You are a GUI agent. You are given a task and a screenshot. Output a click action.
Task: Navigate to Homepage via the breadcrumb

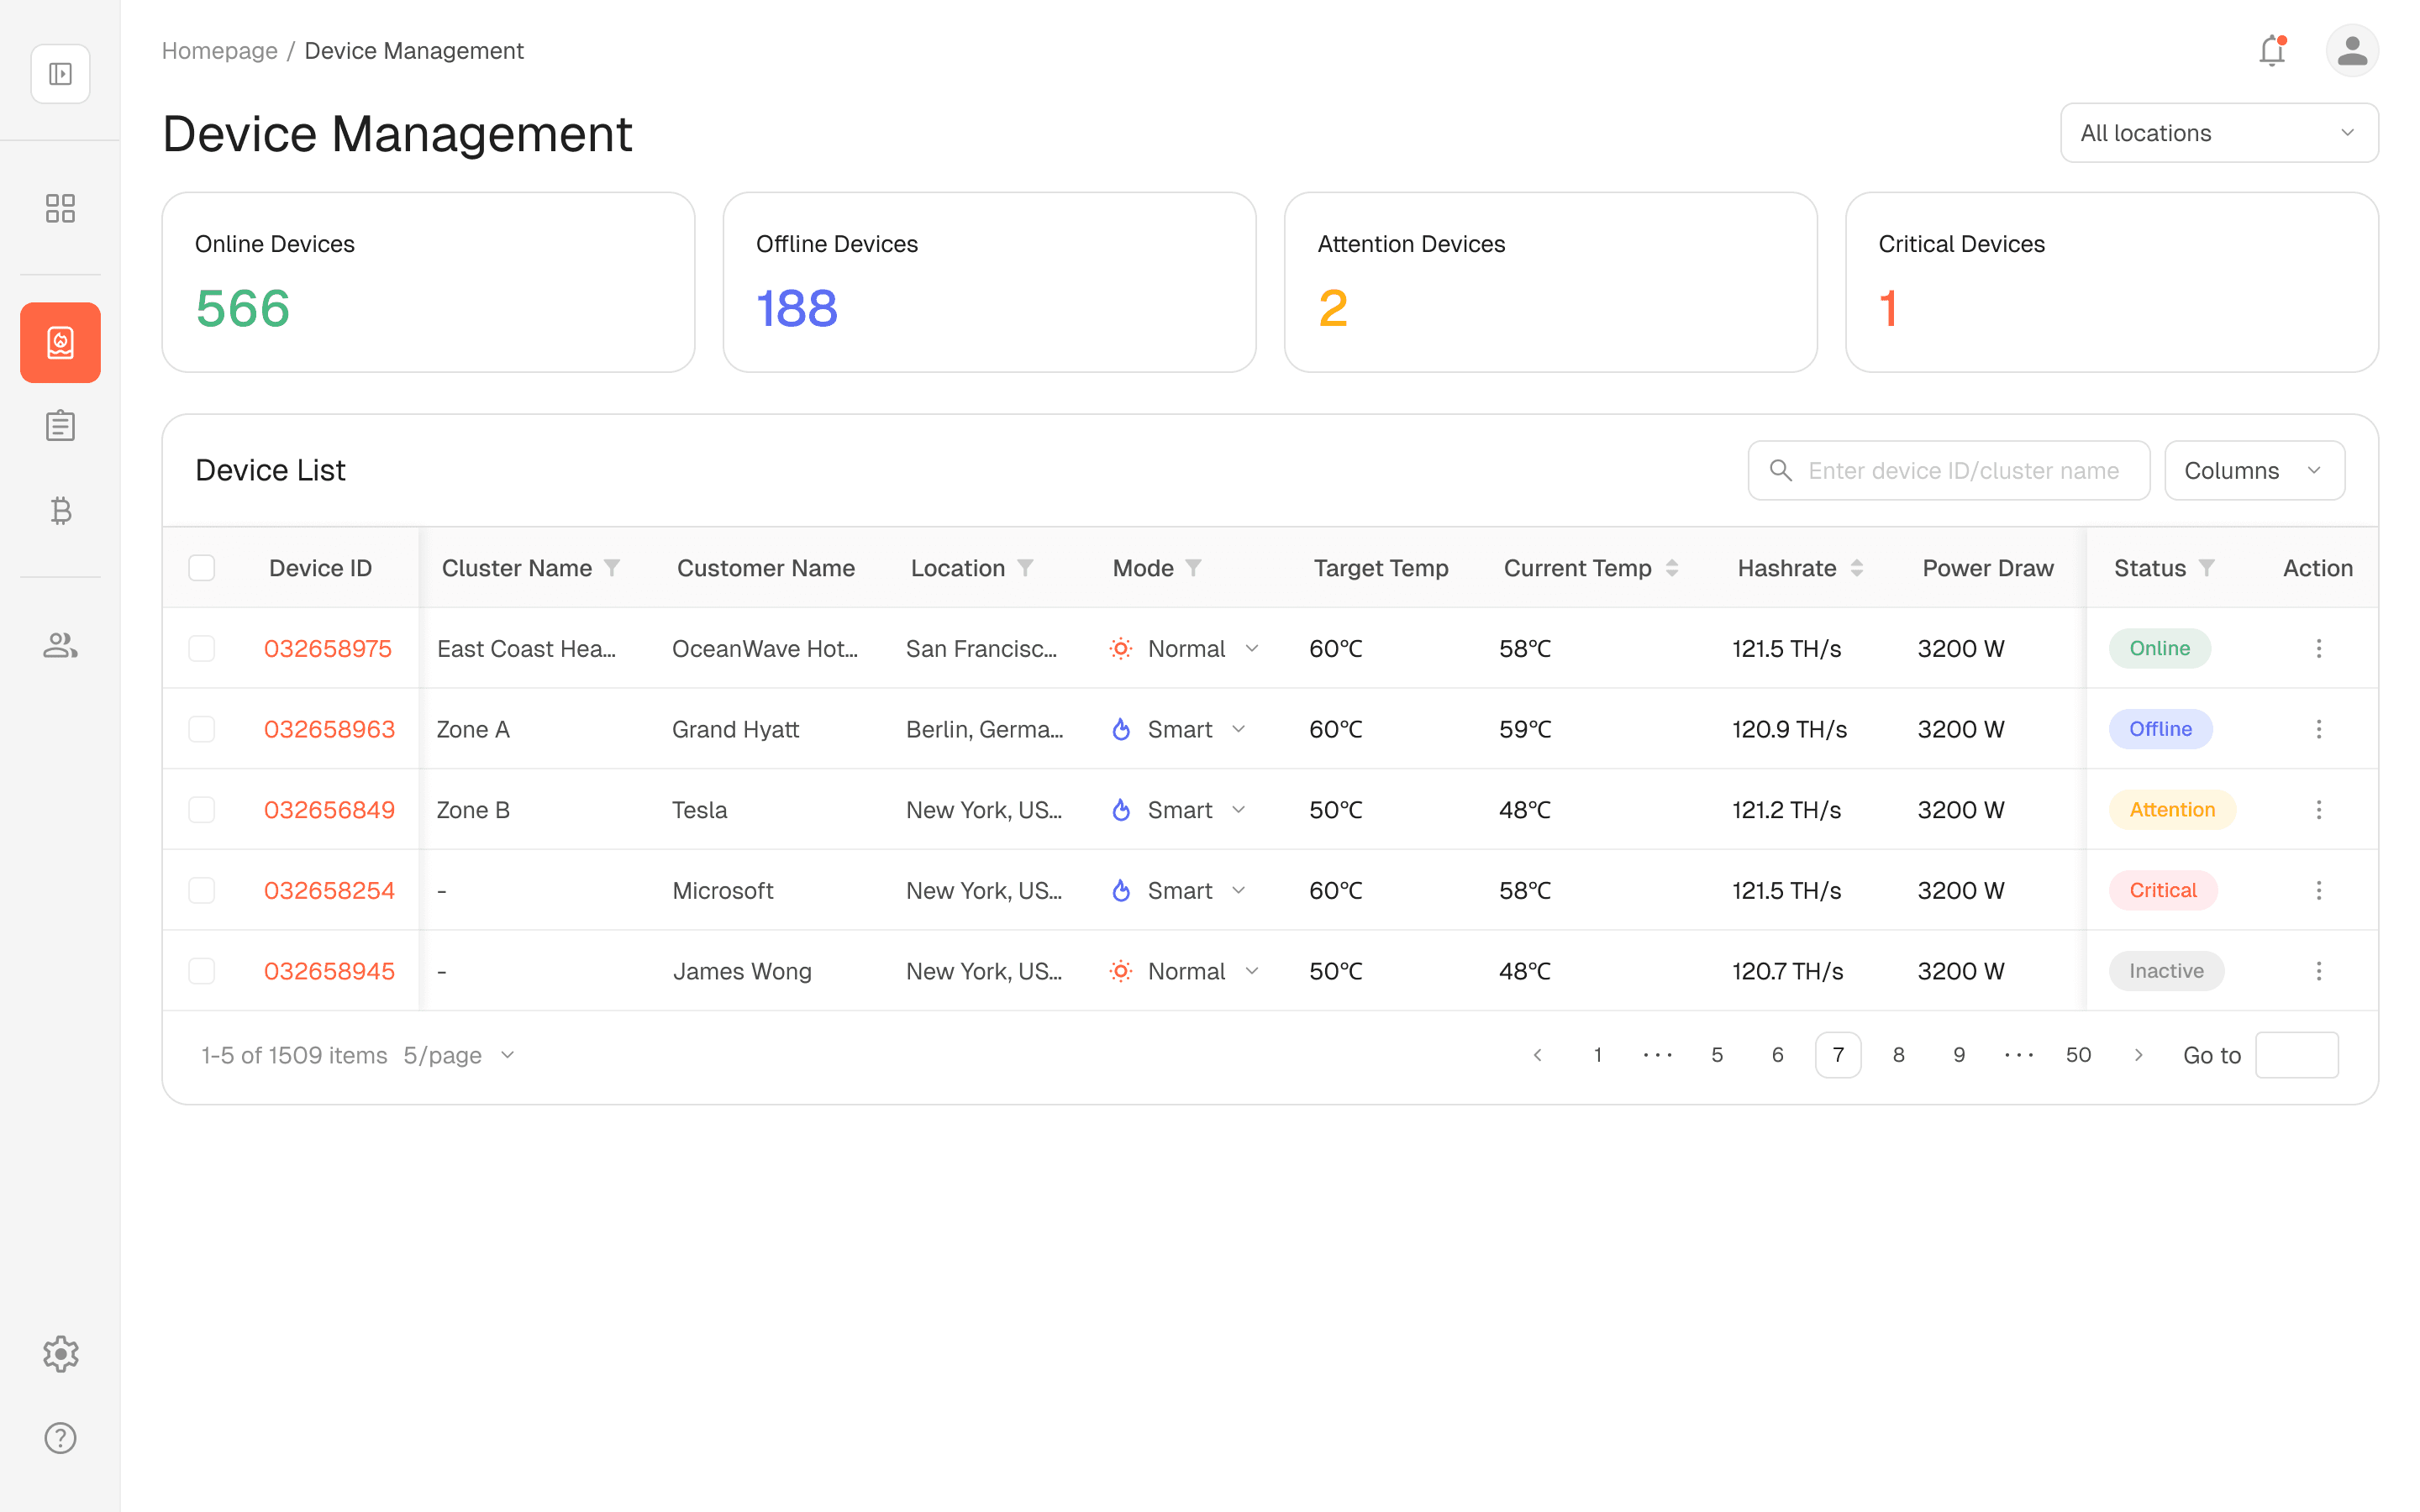tap(219, 50)
